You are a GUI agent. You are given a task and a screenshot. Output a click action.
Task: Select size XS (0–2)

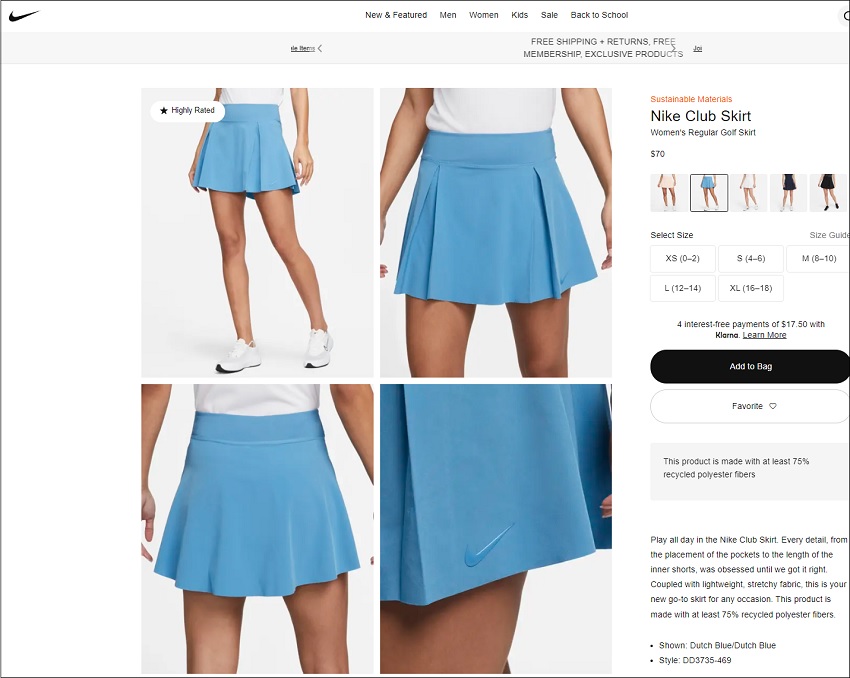[682, 259]
